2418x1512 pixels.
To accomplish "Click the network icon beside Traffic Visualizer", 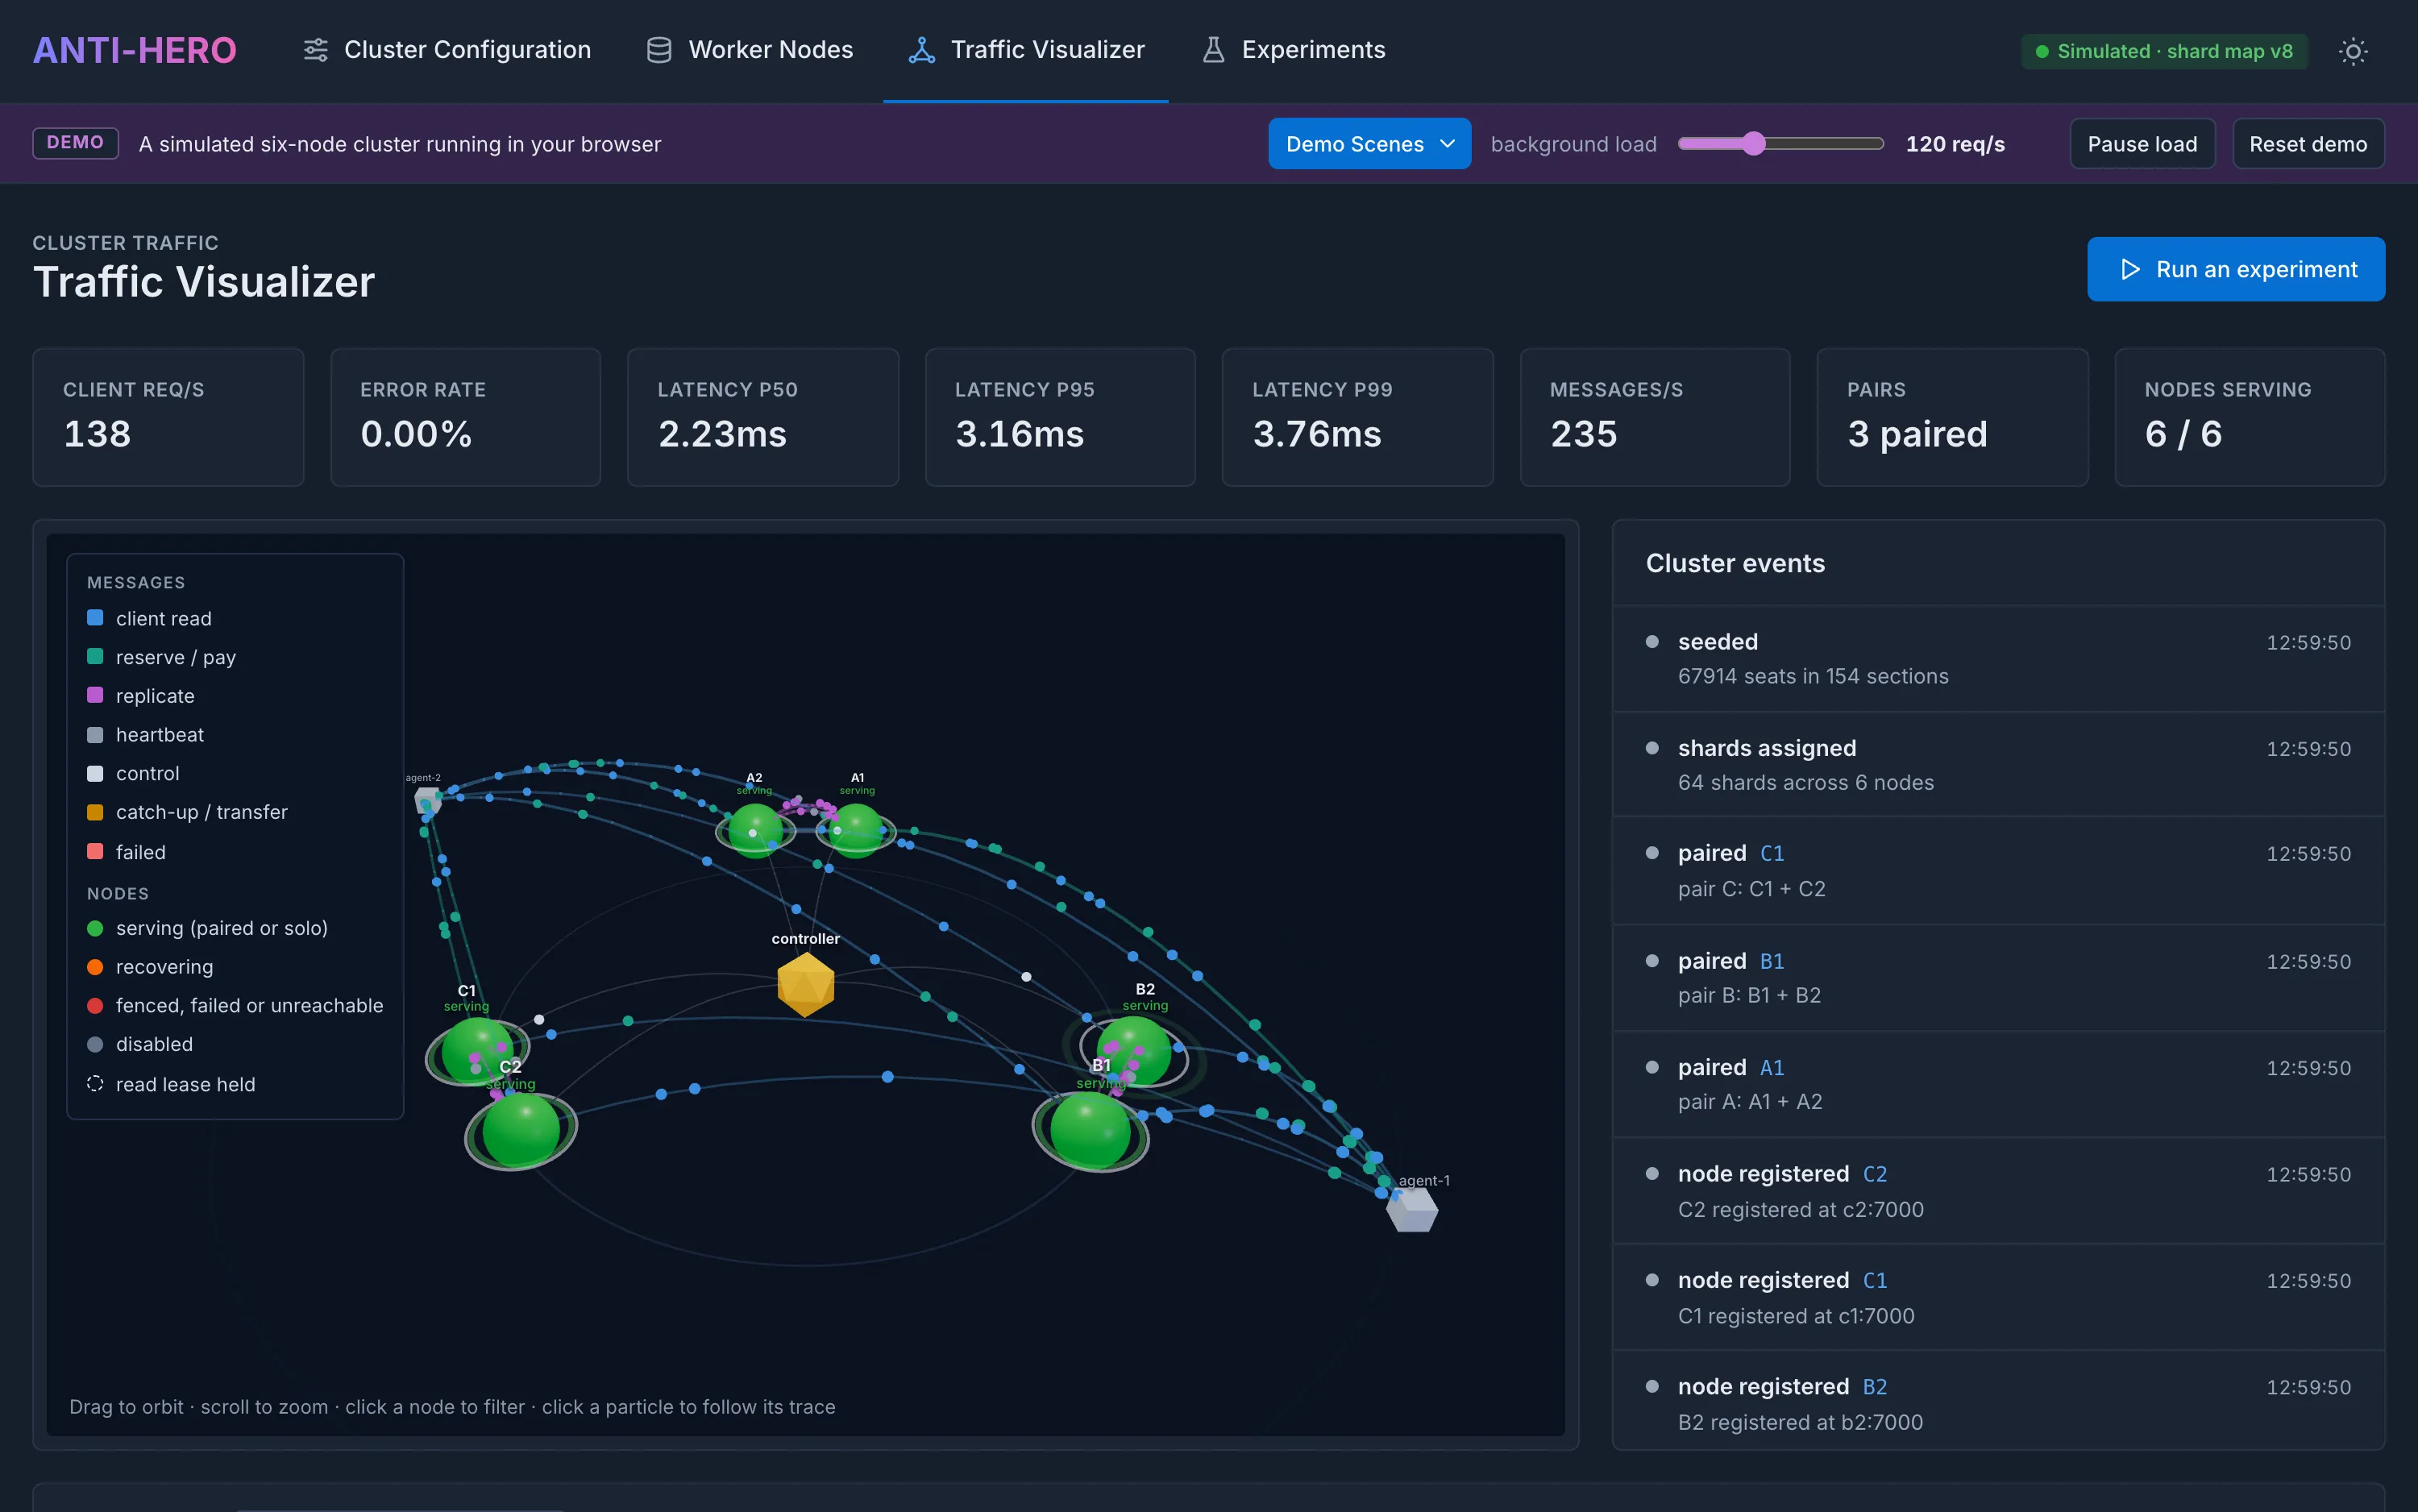I will pyautogui.click(x=921, y=50).
